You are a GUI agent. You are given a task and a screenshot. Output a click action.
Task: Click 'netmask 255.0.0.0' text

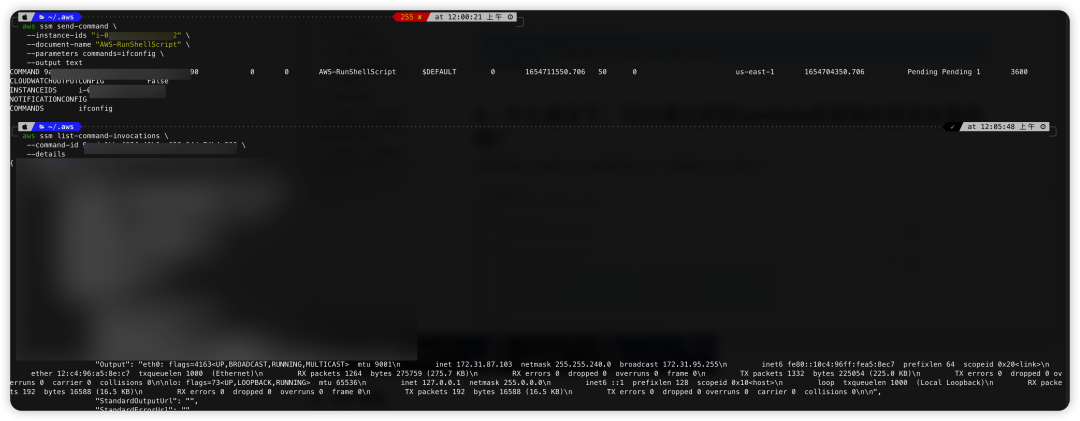pyautogui.click(x=506, y=382)
